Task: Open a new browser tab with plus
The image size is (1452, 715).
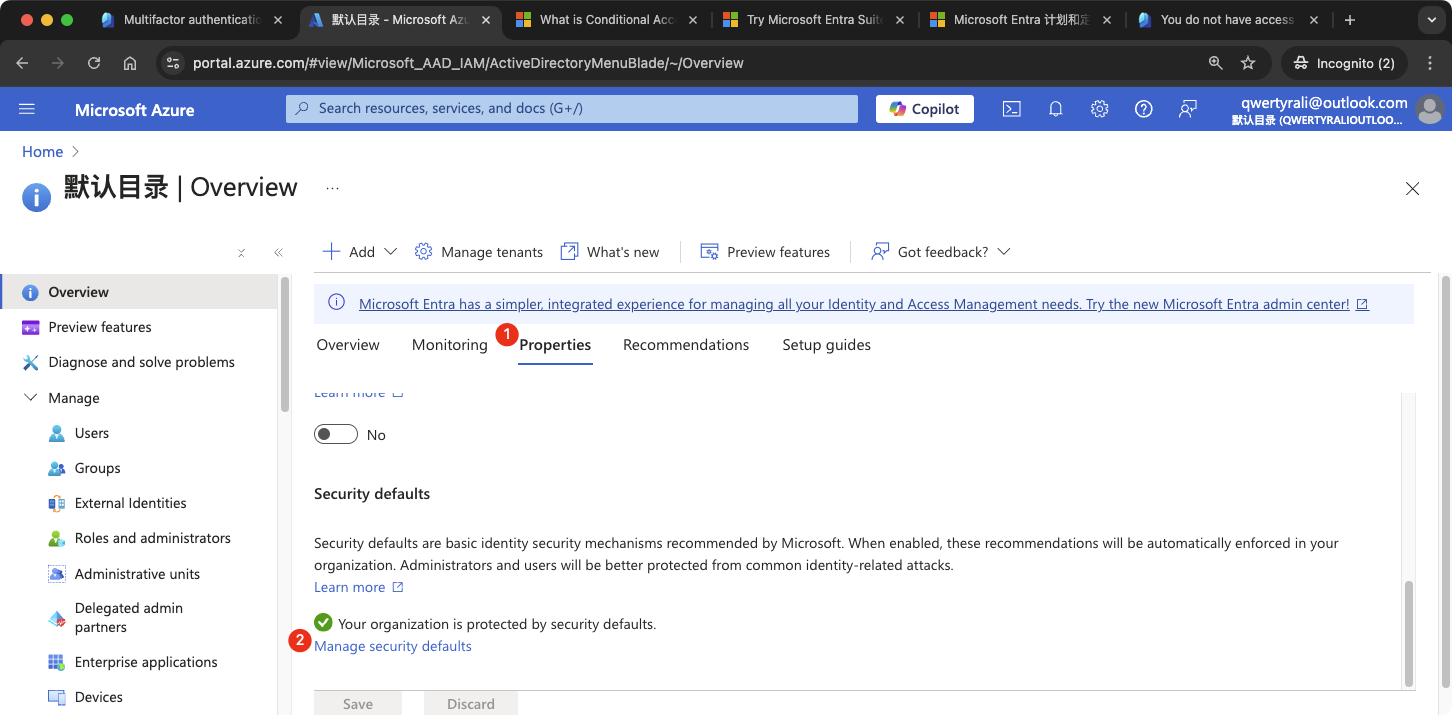Action: pos(1350,20)
